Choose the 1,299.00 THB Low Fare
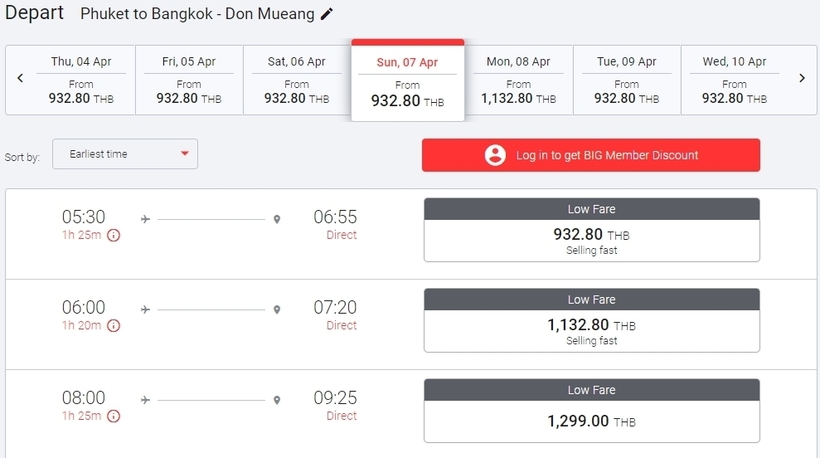 click(x=591, y=410)
